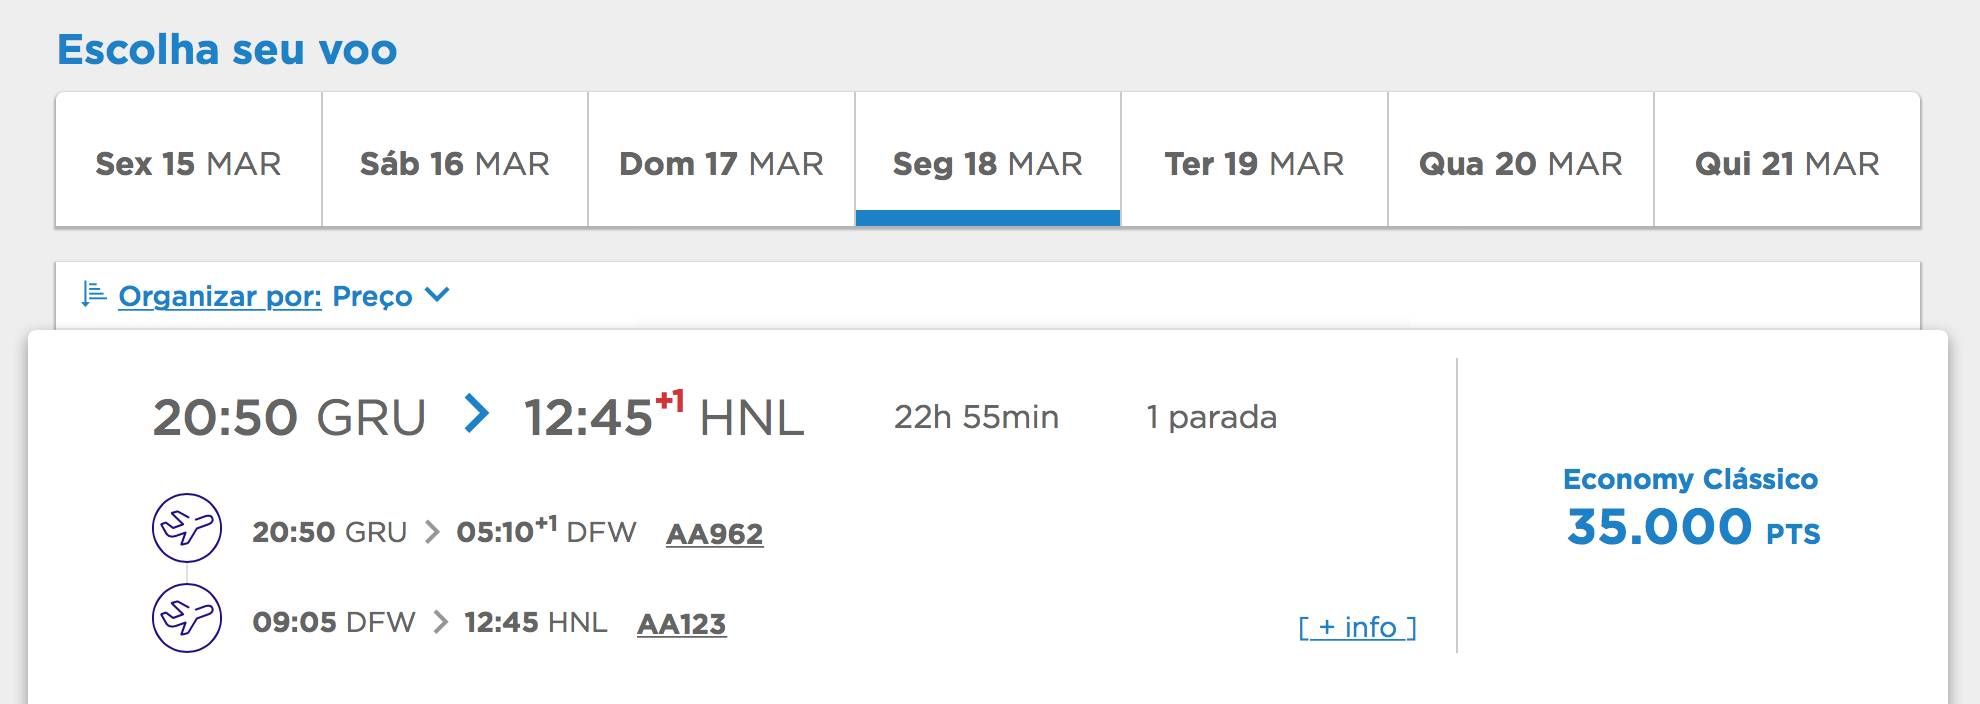Image resolution: width=1980 pixels, height=704 pixels.
Task: Open the Organizar por sorting options
Action: (220, 296)
